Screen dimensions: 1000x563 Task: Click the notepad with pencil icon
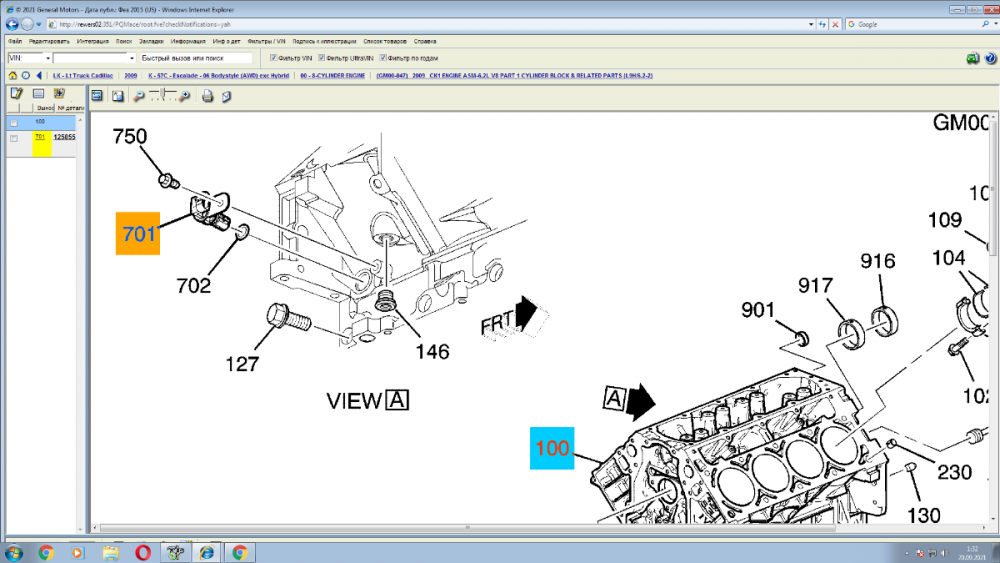16,94
